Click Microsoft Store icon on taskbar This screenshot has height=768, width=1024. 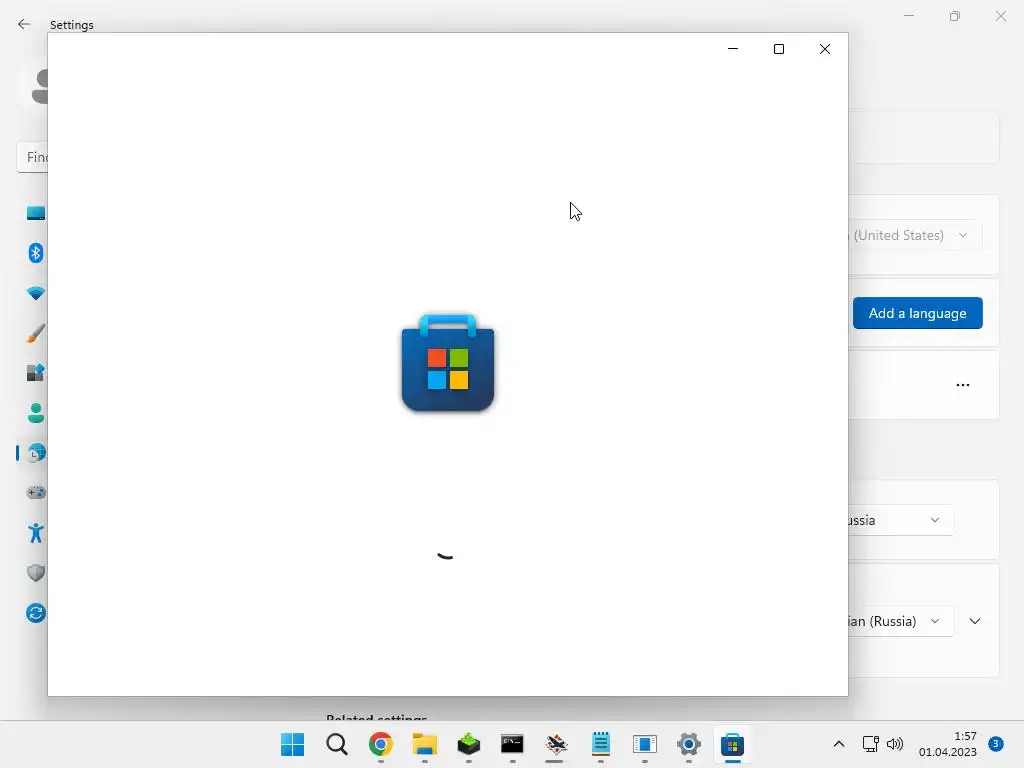[733, 744]
